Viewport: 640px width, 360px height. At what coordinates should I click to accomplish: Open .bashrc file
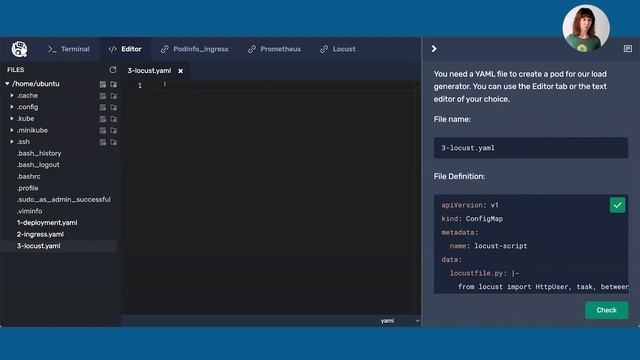pos(29,177)
